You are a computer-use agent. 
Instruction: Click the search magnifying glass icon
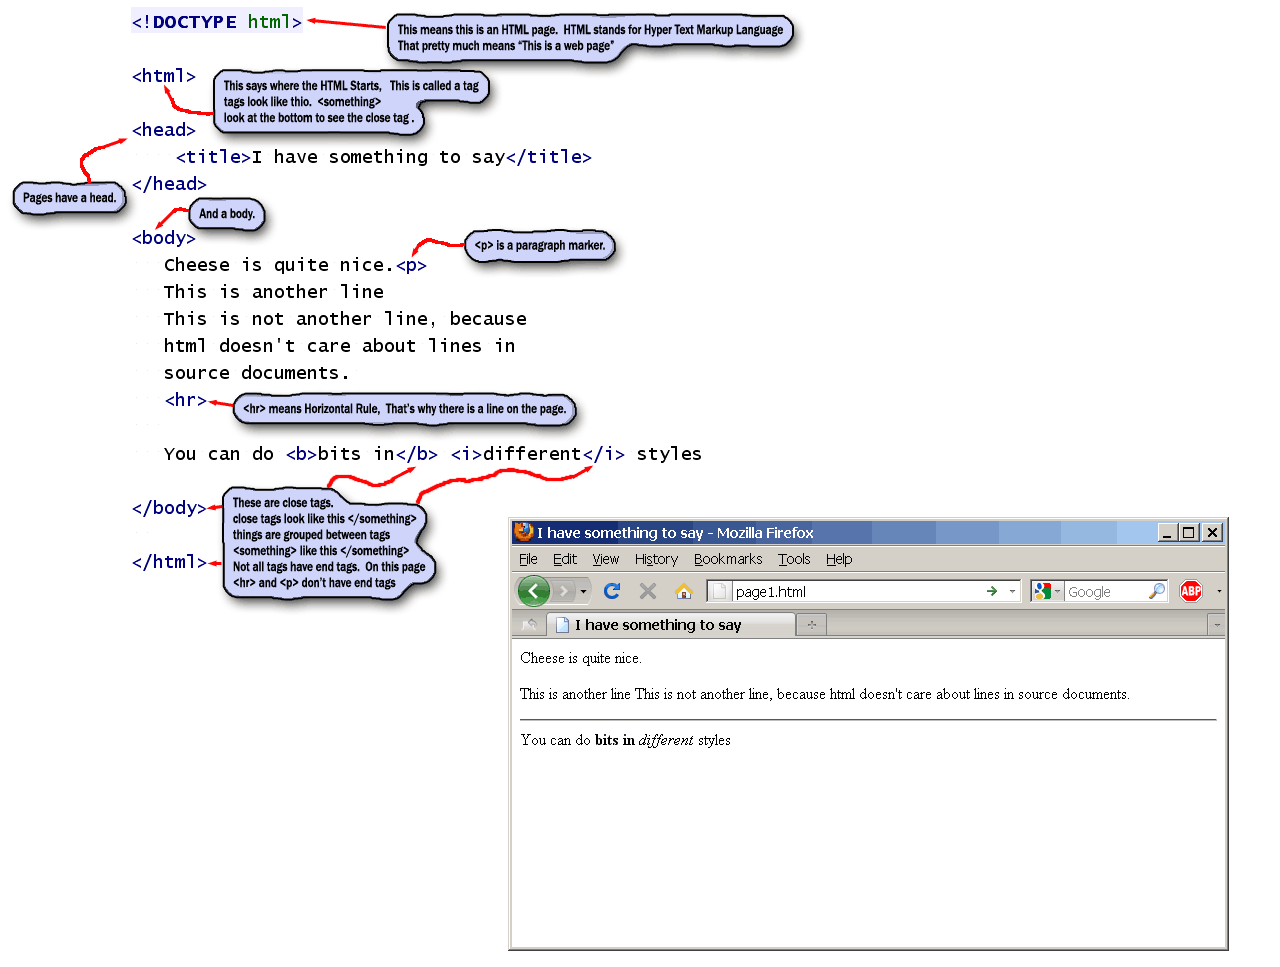(x=1156, y=591)
